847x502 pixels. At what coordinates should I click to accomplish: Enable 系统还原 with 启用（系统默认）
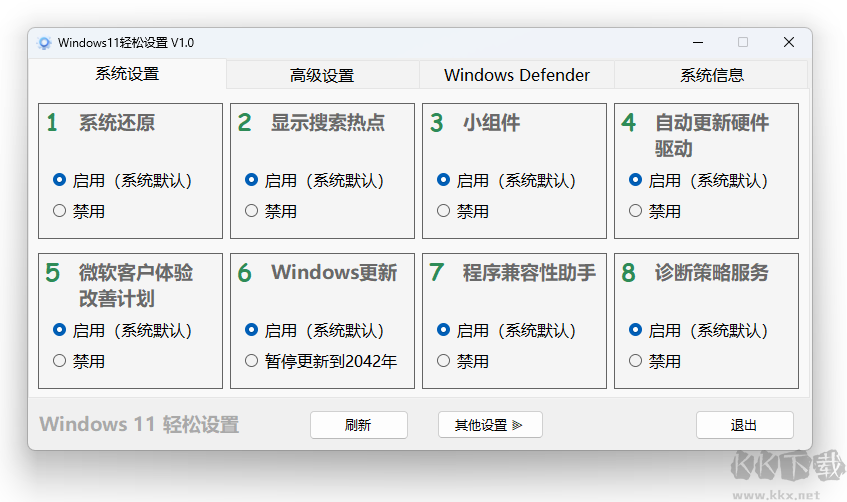[x=59, y=181]
